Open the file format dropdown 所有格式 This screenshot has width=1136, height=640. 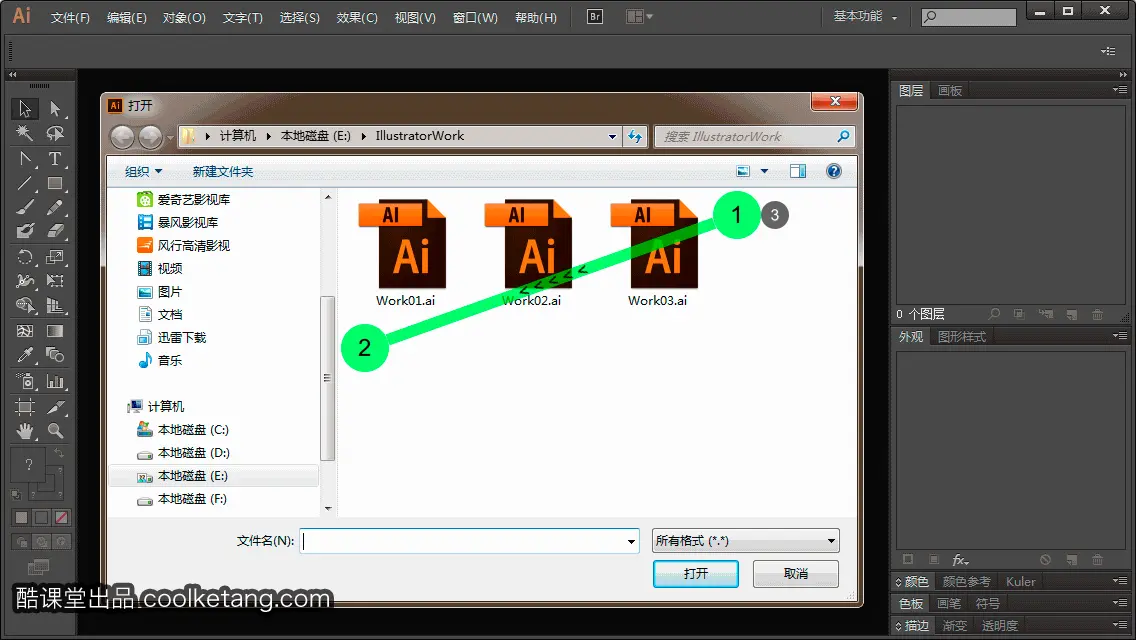tap(746, 541)
